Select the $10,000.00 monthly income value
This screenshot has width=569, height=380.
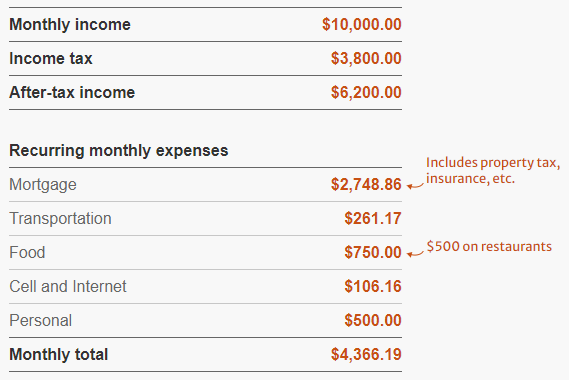(362, 25)
